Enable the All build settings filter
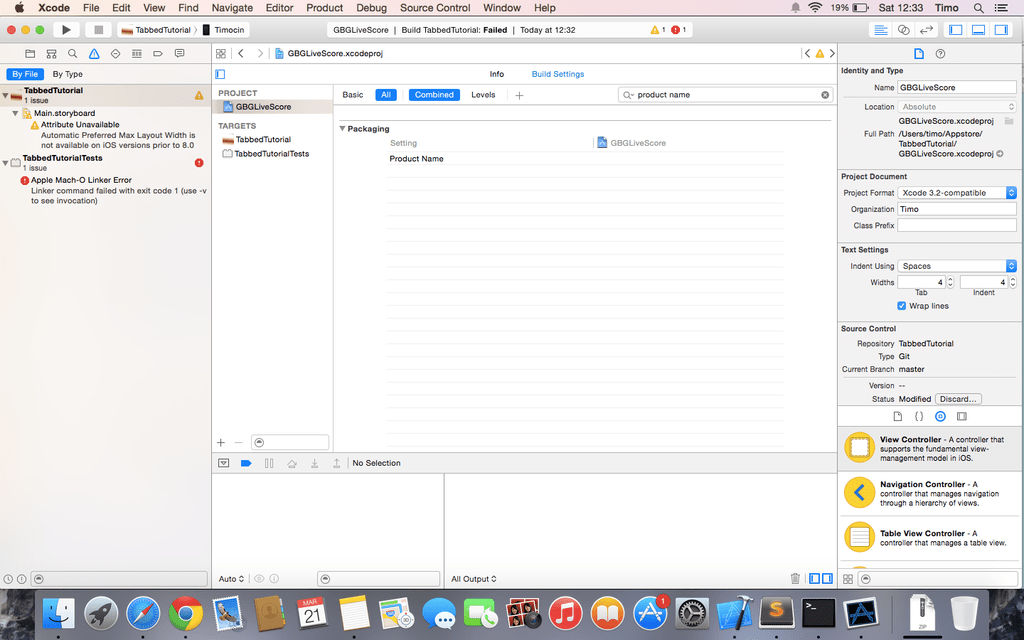1024x640 pixels. point(386,95)
